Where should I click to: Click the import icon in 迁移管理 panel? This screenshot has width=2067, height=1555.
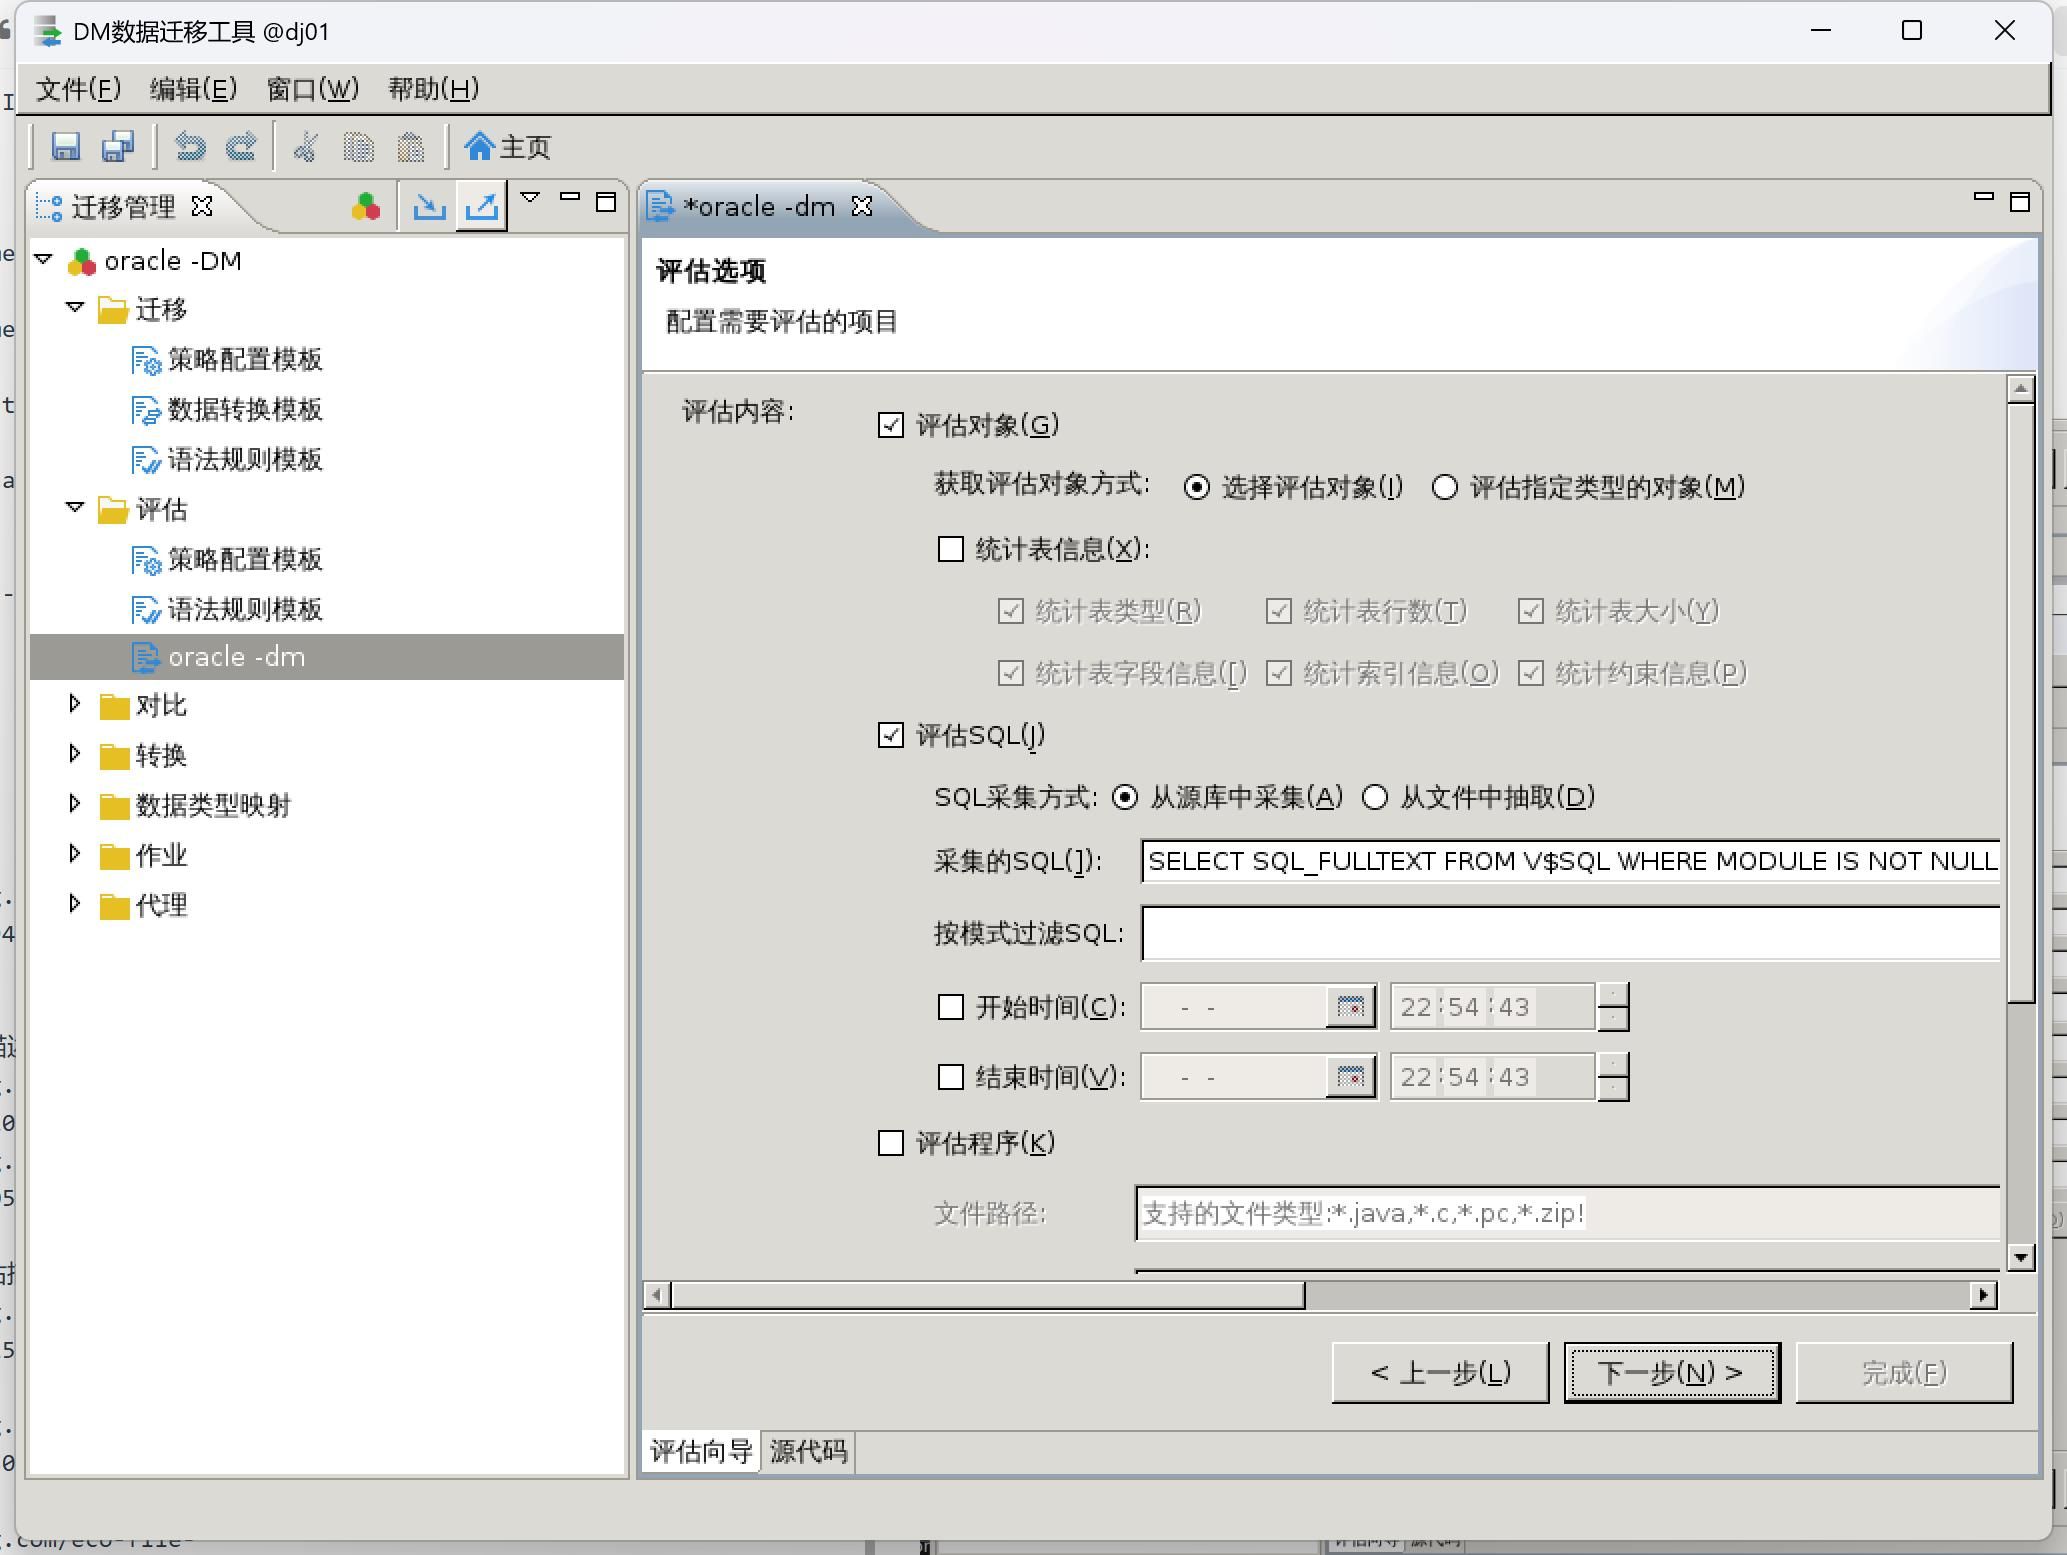[430, 206]
